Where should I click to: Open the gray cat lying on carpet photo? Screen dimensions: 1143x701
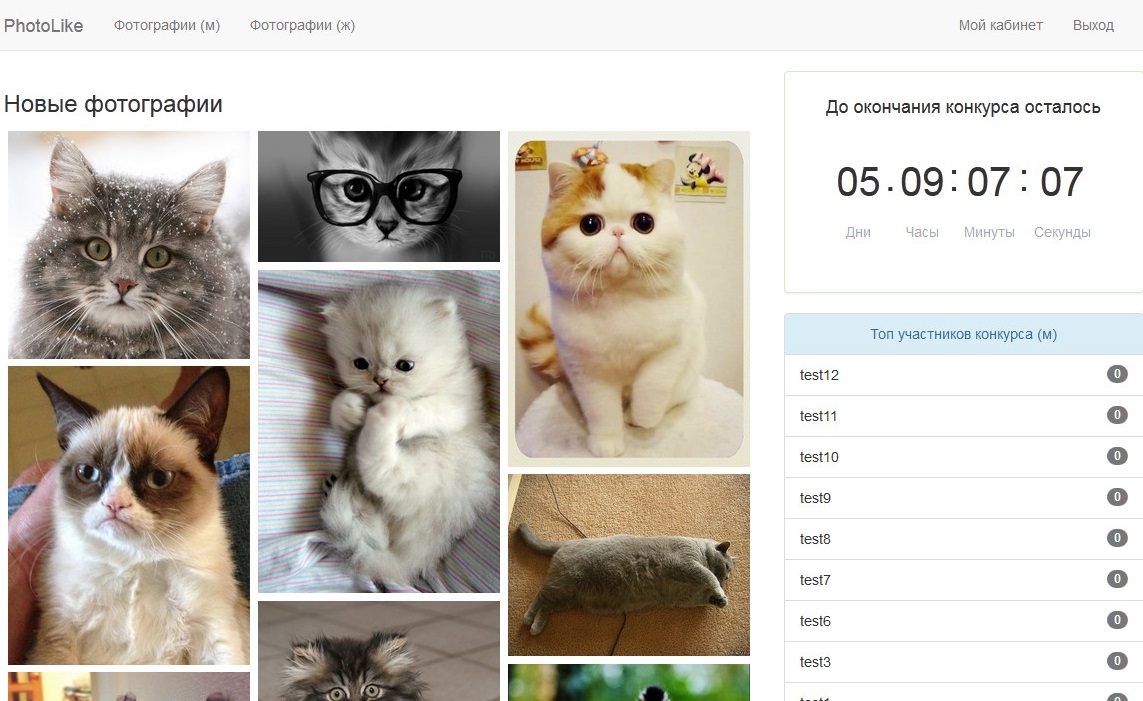629,565
